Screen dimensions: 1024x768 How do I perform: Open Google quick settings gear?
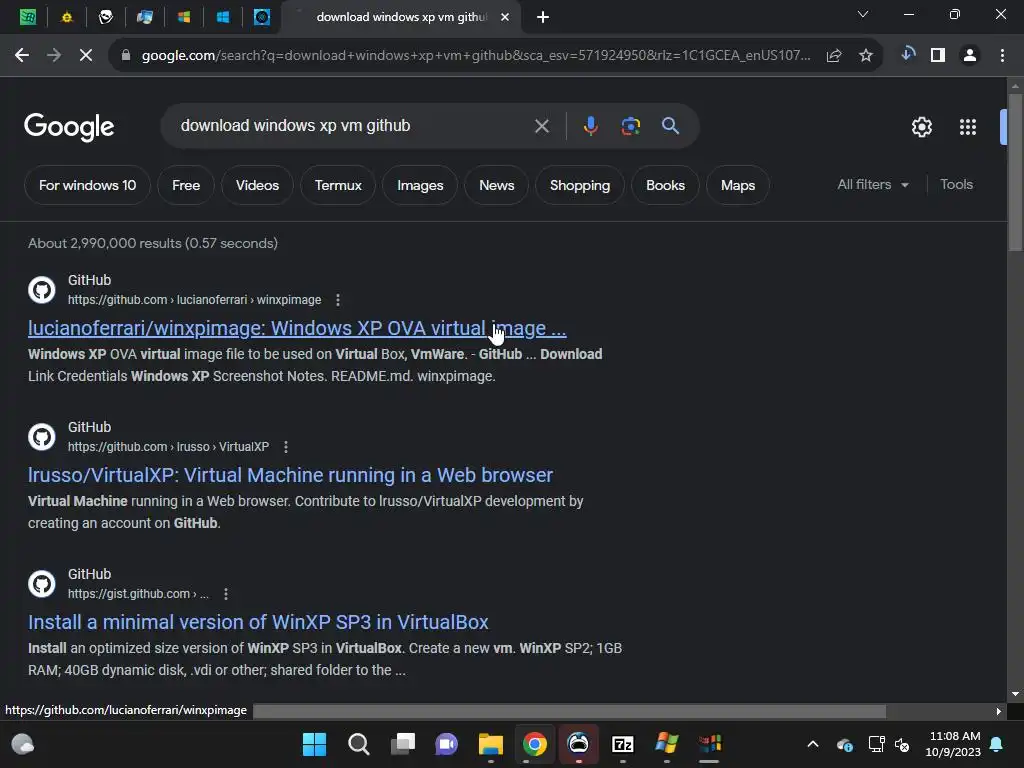pos(921,127)
